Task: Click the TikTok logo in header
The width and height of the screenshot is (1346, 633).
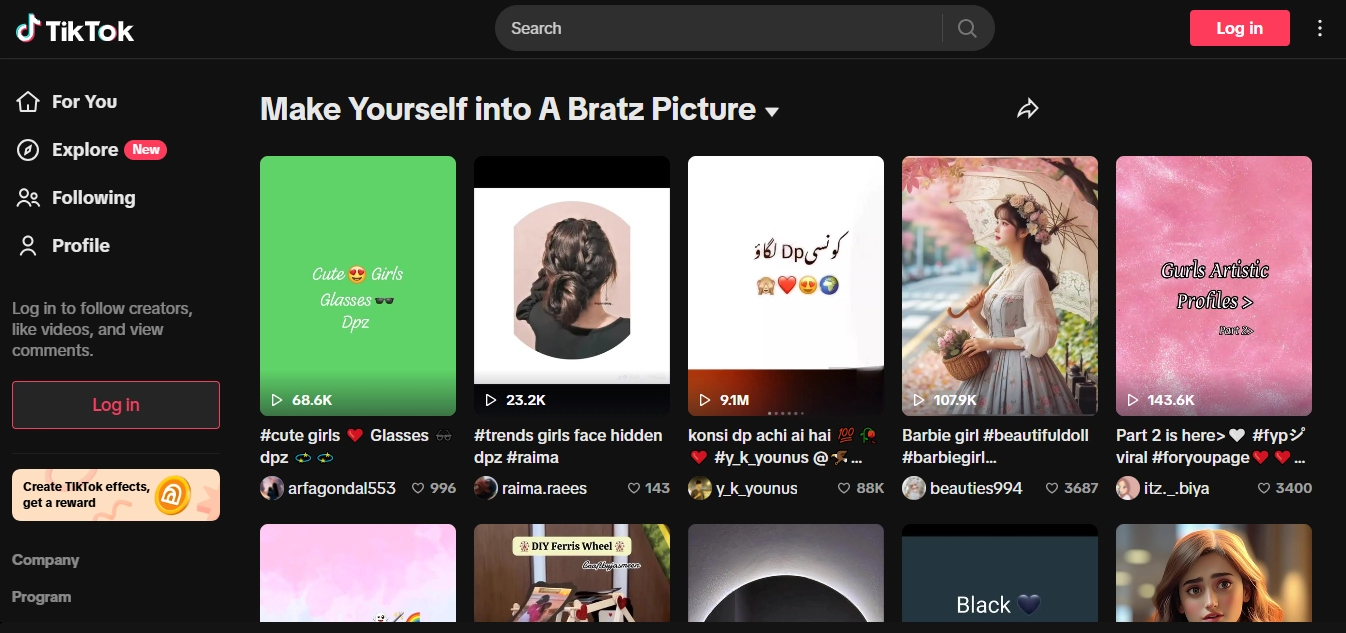Action: pos(75,29)
